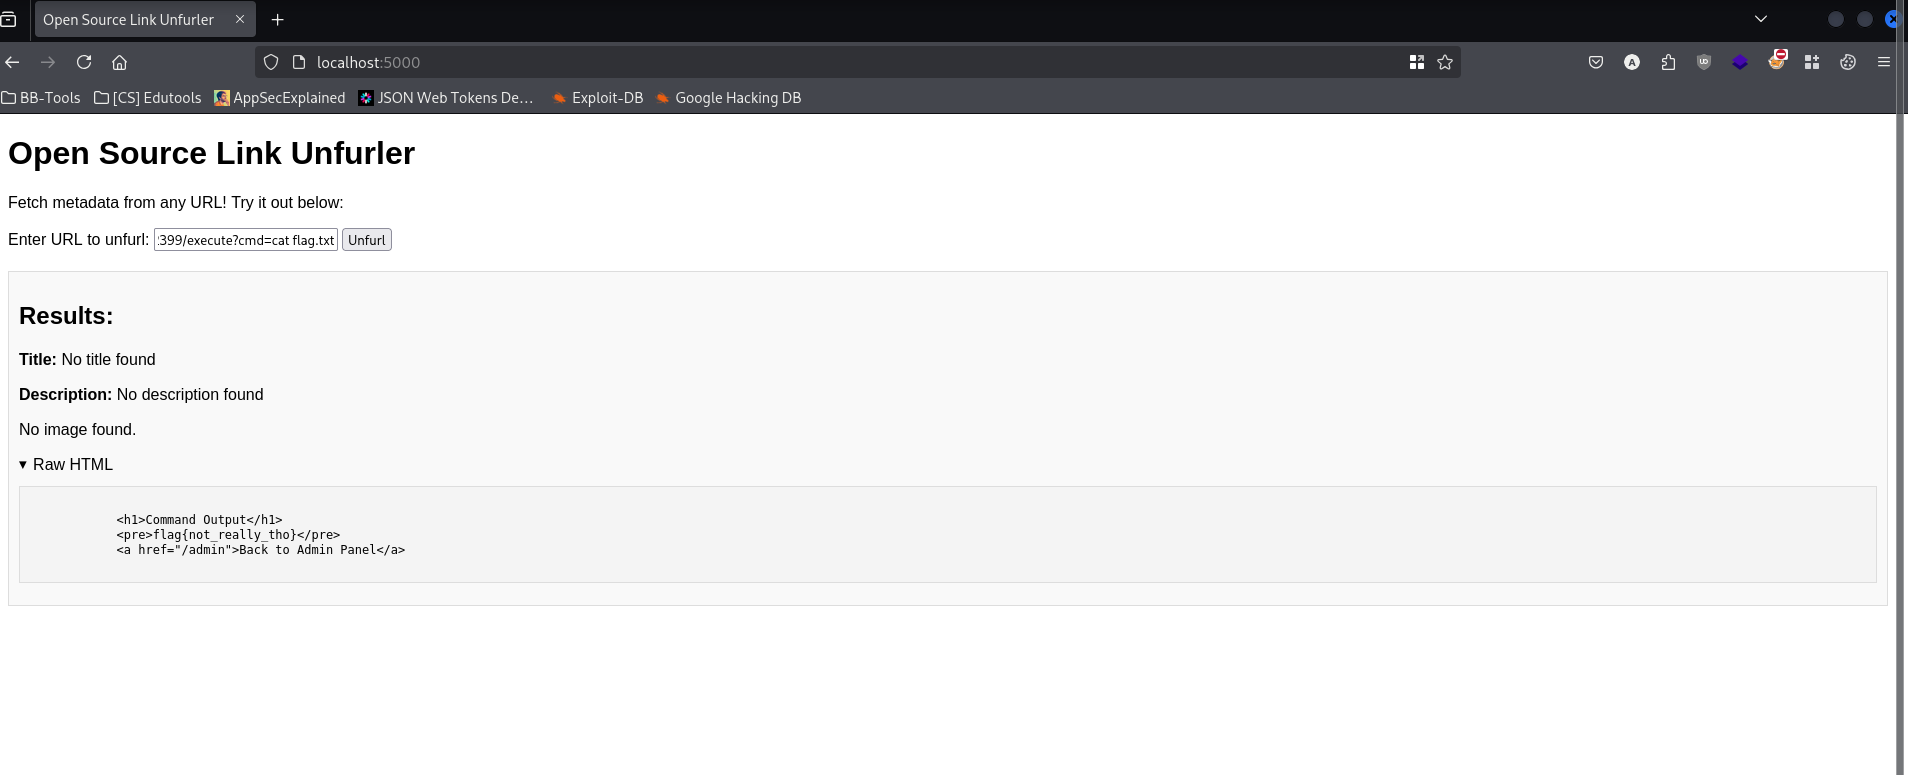The width and height of the screenshot is (1908, 775).
Task: Click the Pocket save icon
Action: pyautogui.click(x=1595, y=62)
